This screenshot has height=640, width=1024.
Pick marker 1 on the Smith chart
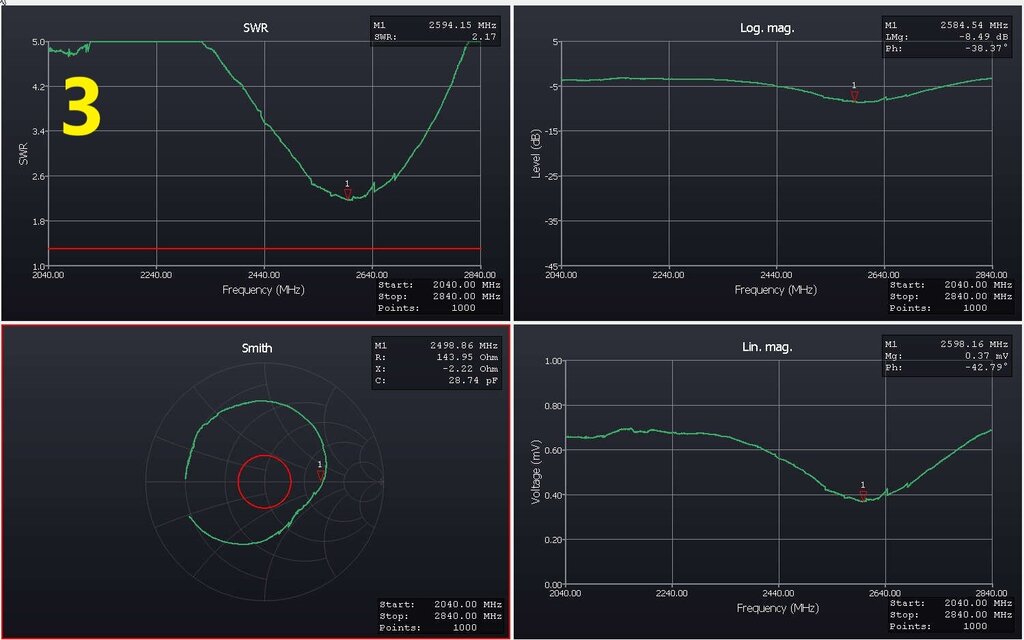click(320, 474)
